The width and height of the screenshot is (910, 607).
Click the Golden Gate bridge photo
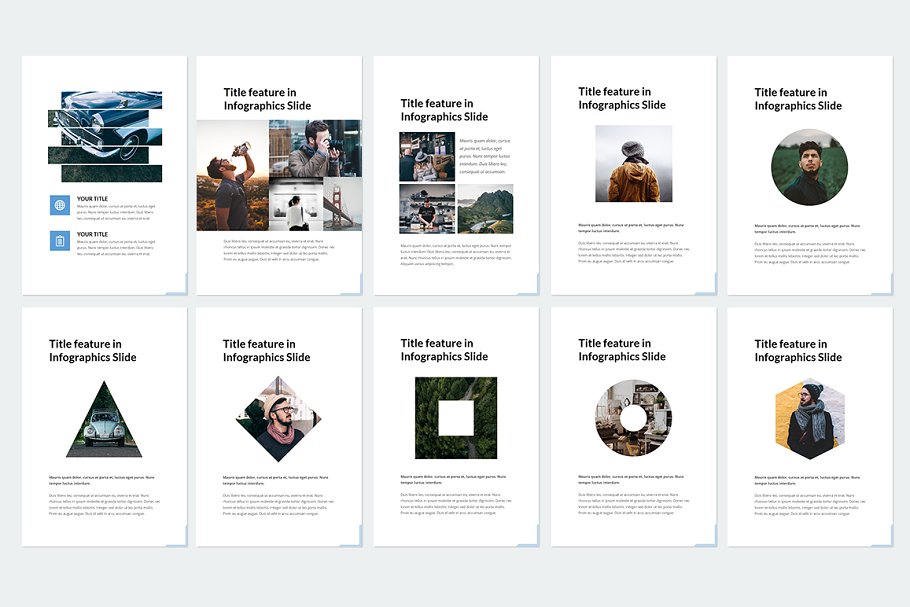[341, 205]
